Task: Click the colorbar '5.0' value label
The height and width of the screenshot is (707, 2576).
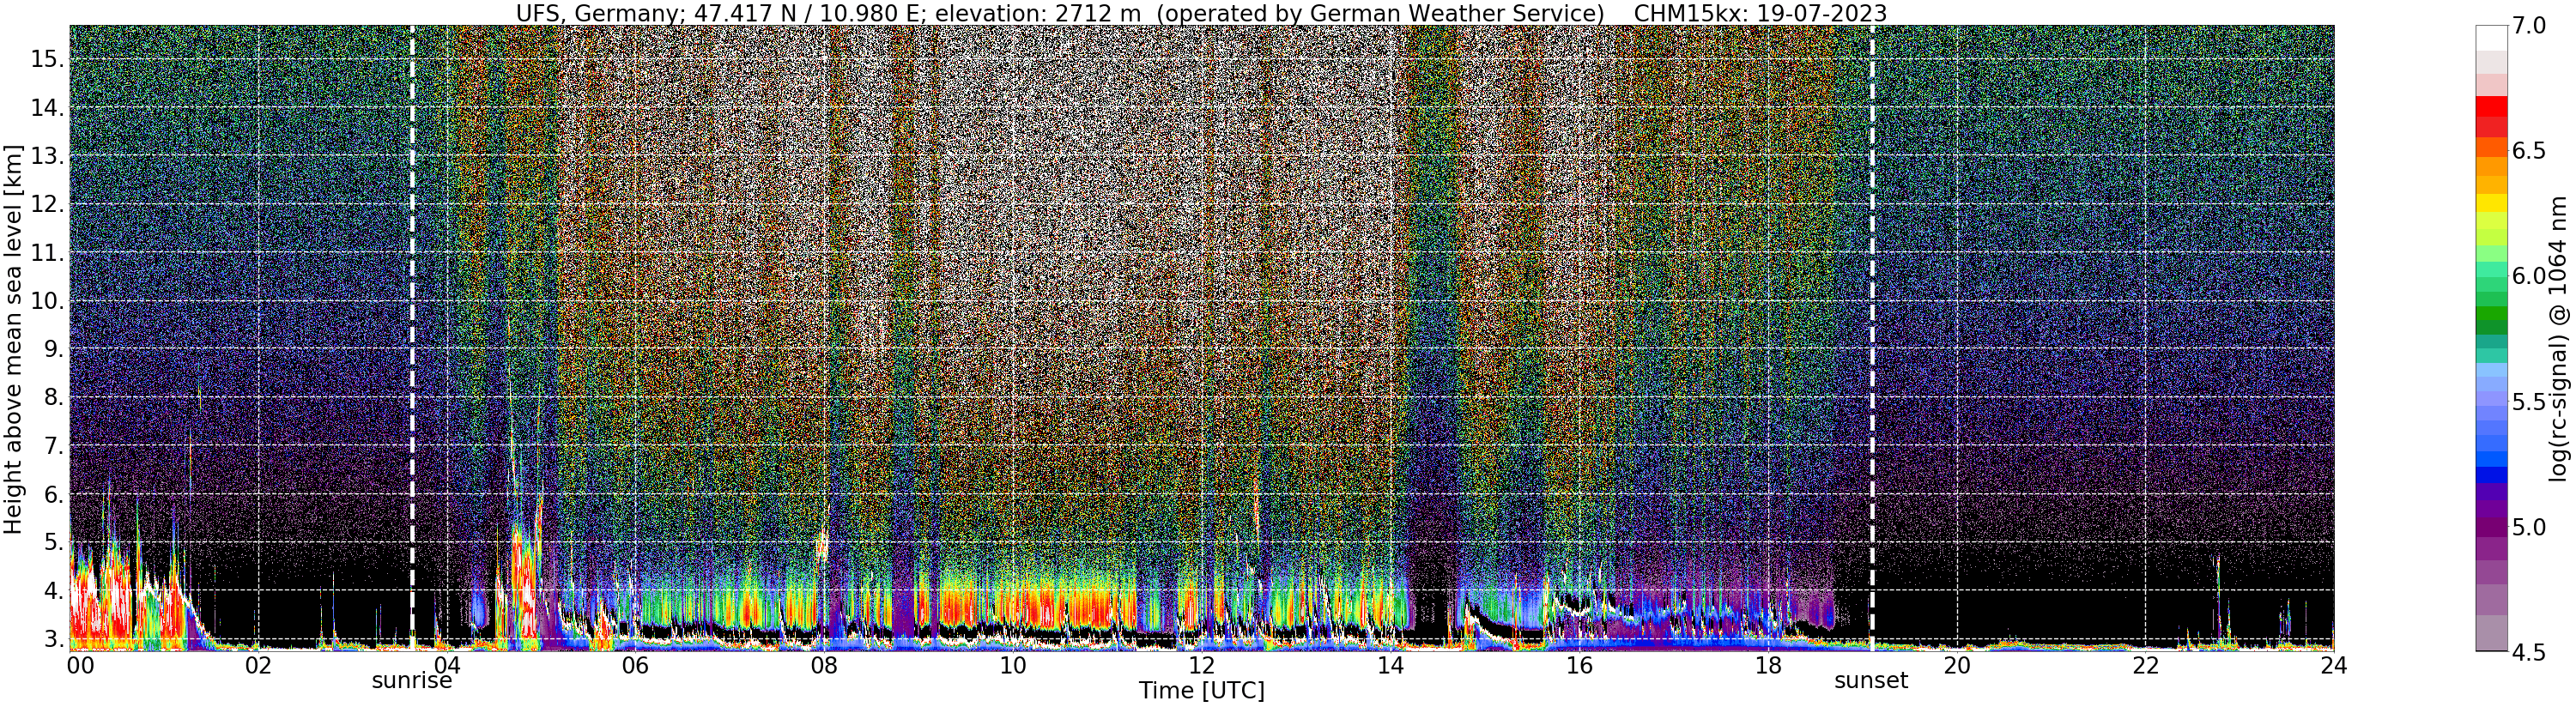Action: 2529,527
